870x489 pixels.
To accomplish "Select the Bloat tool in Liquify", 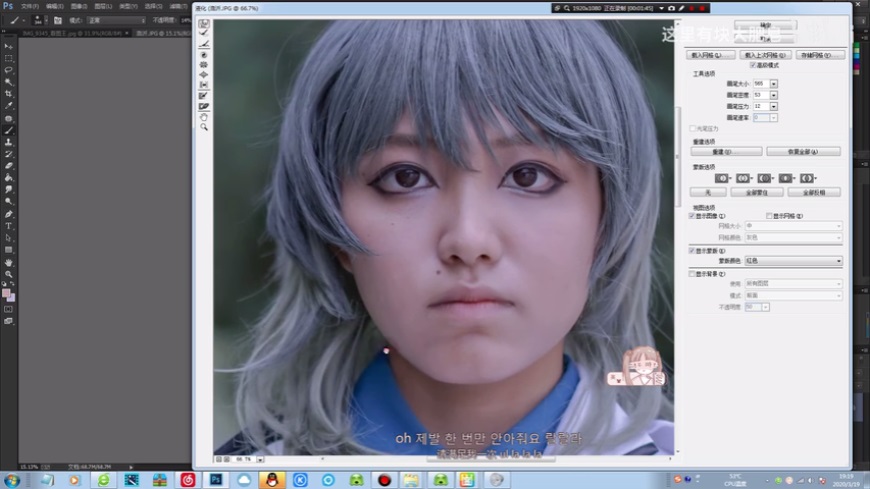I will tap(204, 74).
